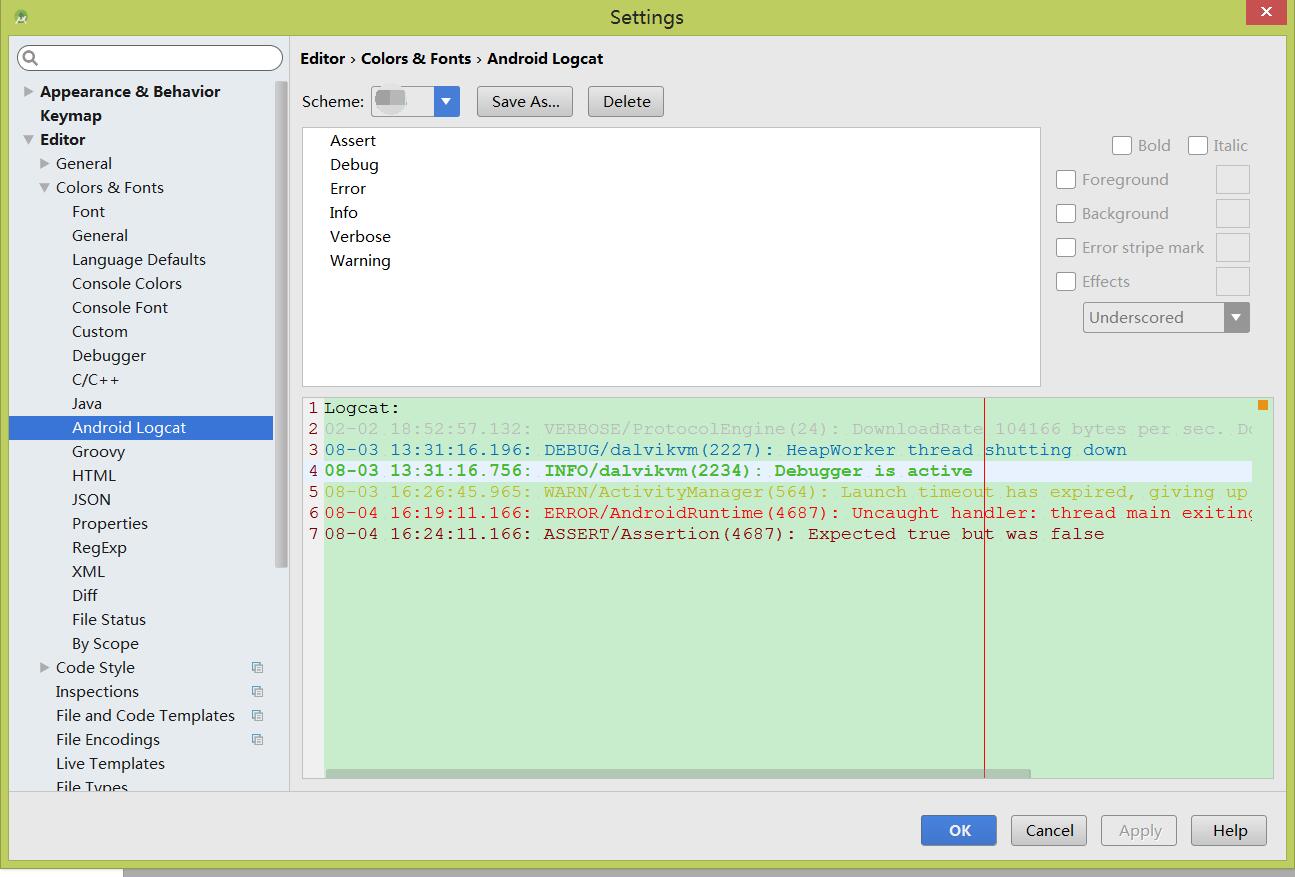Enable the Bold checkbox
This screenshot has width=1295, height=877.
click(x=1122, y=146)
